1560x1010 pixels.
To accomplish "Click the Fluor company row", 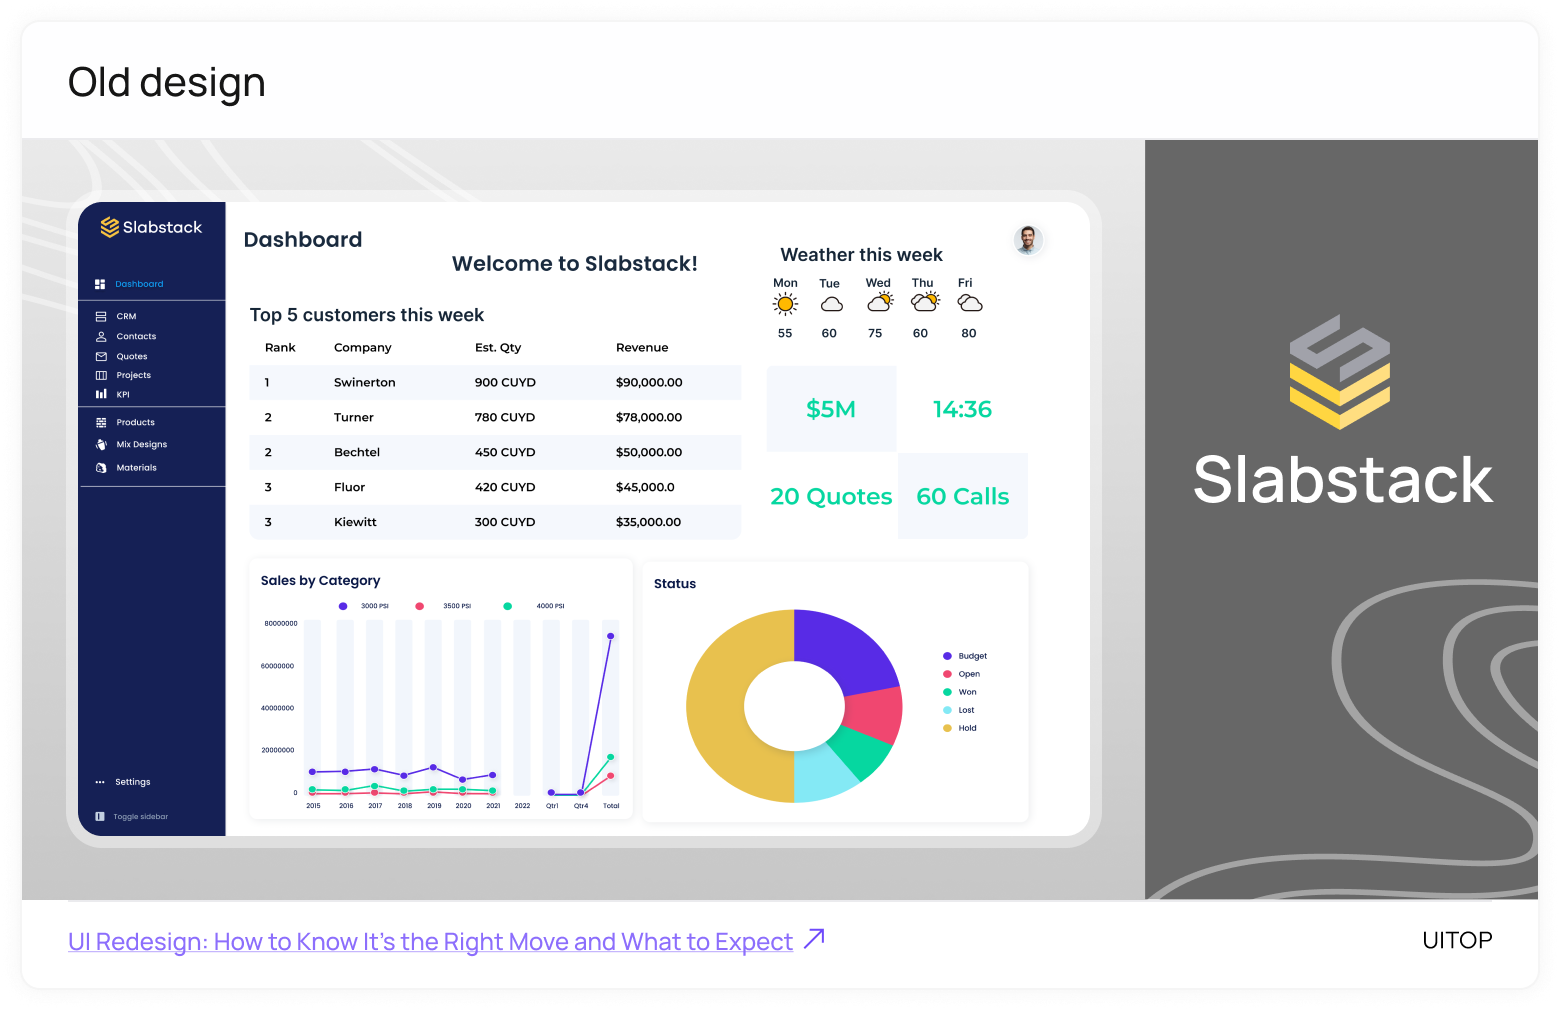I will click(495, 487).
